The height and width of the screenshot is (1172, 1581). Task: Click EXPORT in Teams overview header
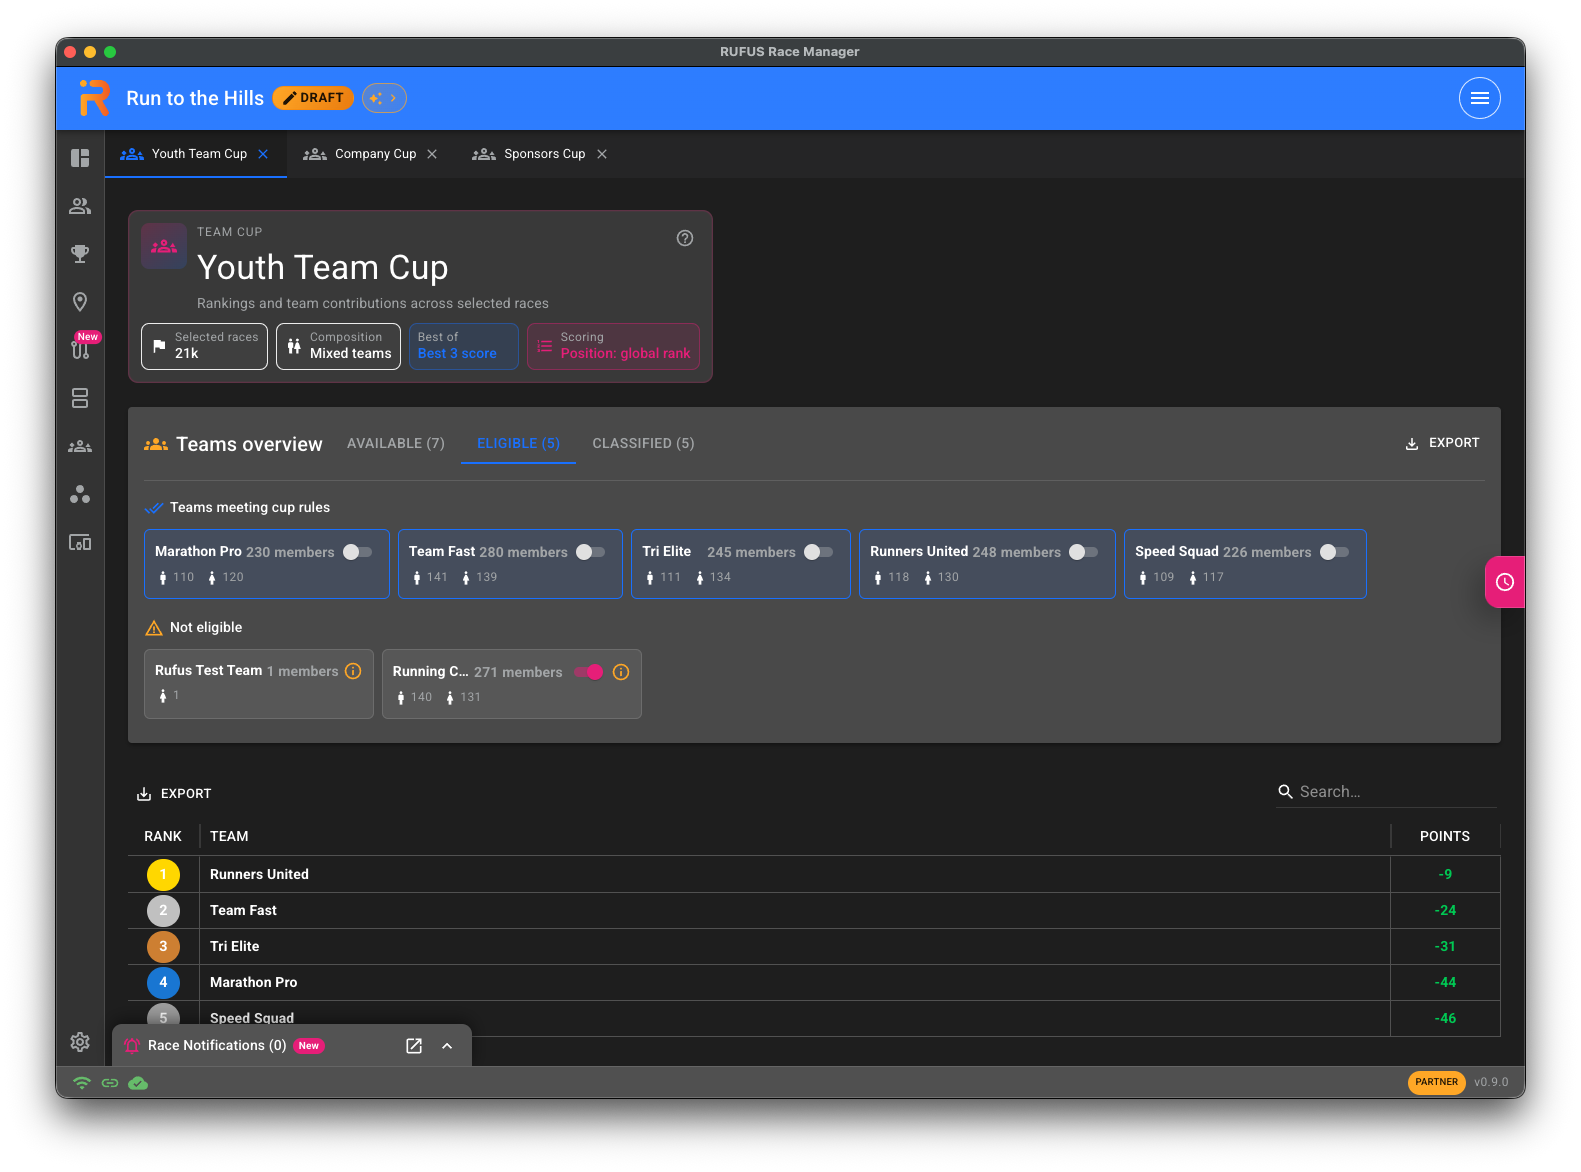pyautogui.click(x=1442, y=443)
